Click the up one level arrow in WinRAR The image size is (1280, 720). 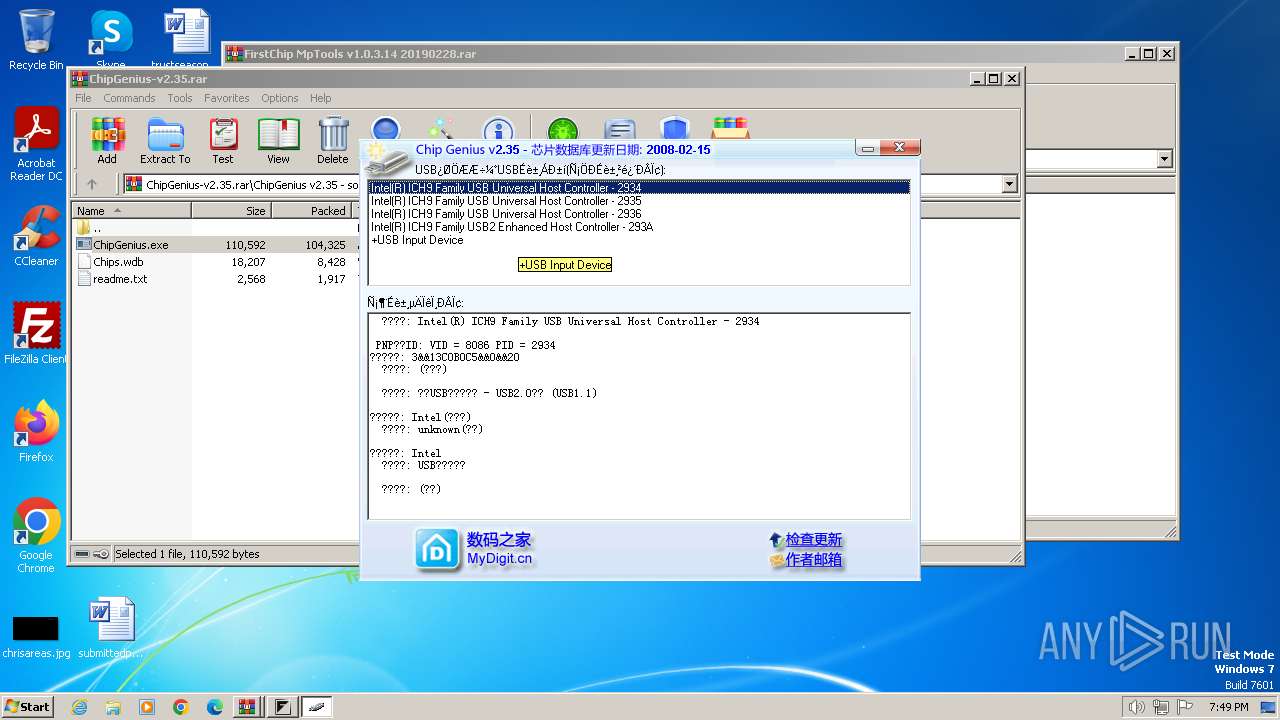click(x=92, y=184)
